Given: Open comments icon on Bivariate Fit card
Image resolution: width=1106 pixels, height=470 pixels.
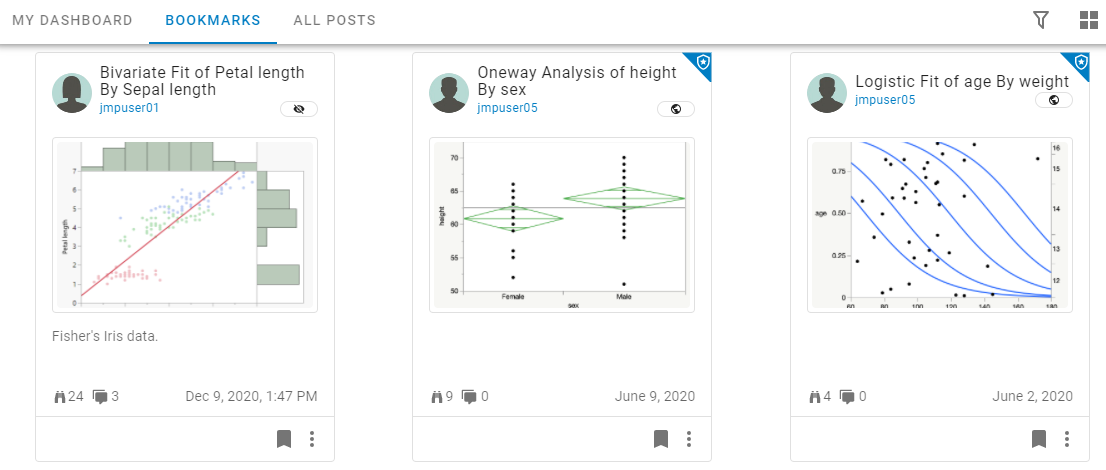Looking at the screenshot, I should coord(100,397).
